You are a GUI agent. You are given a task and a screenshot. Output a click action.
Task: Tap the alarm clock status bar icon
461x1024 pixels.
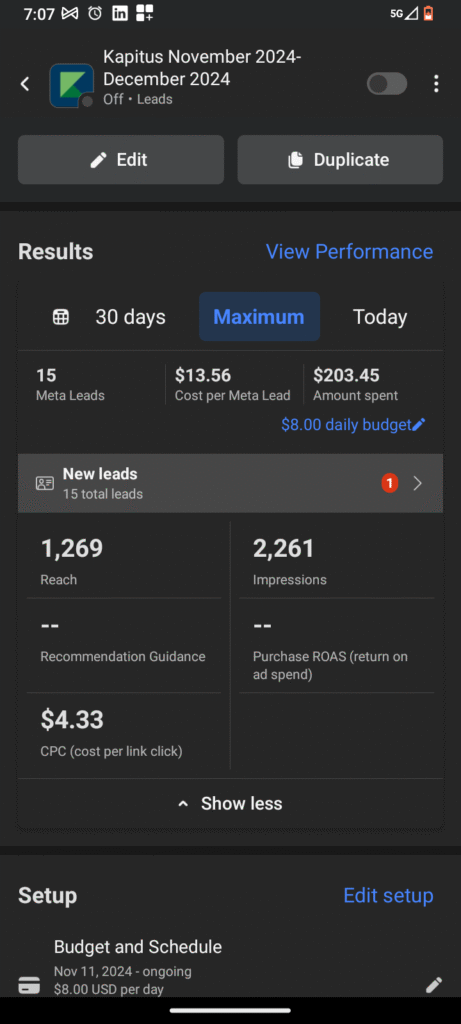pos(95,13)
